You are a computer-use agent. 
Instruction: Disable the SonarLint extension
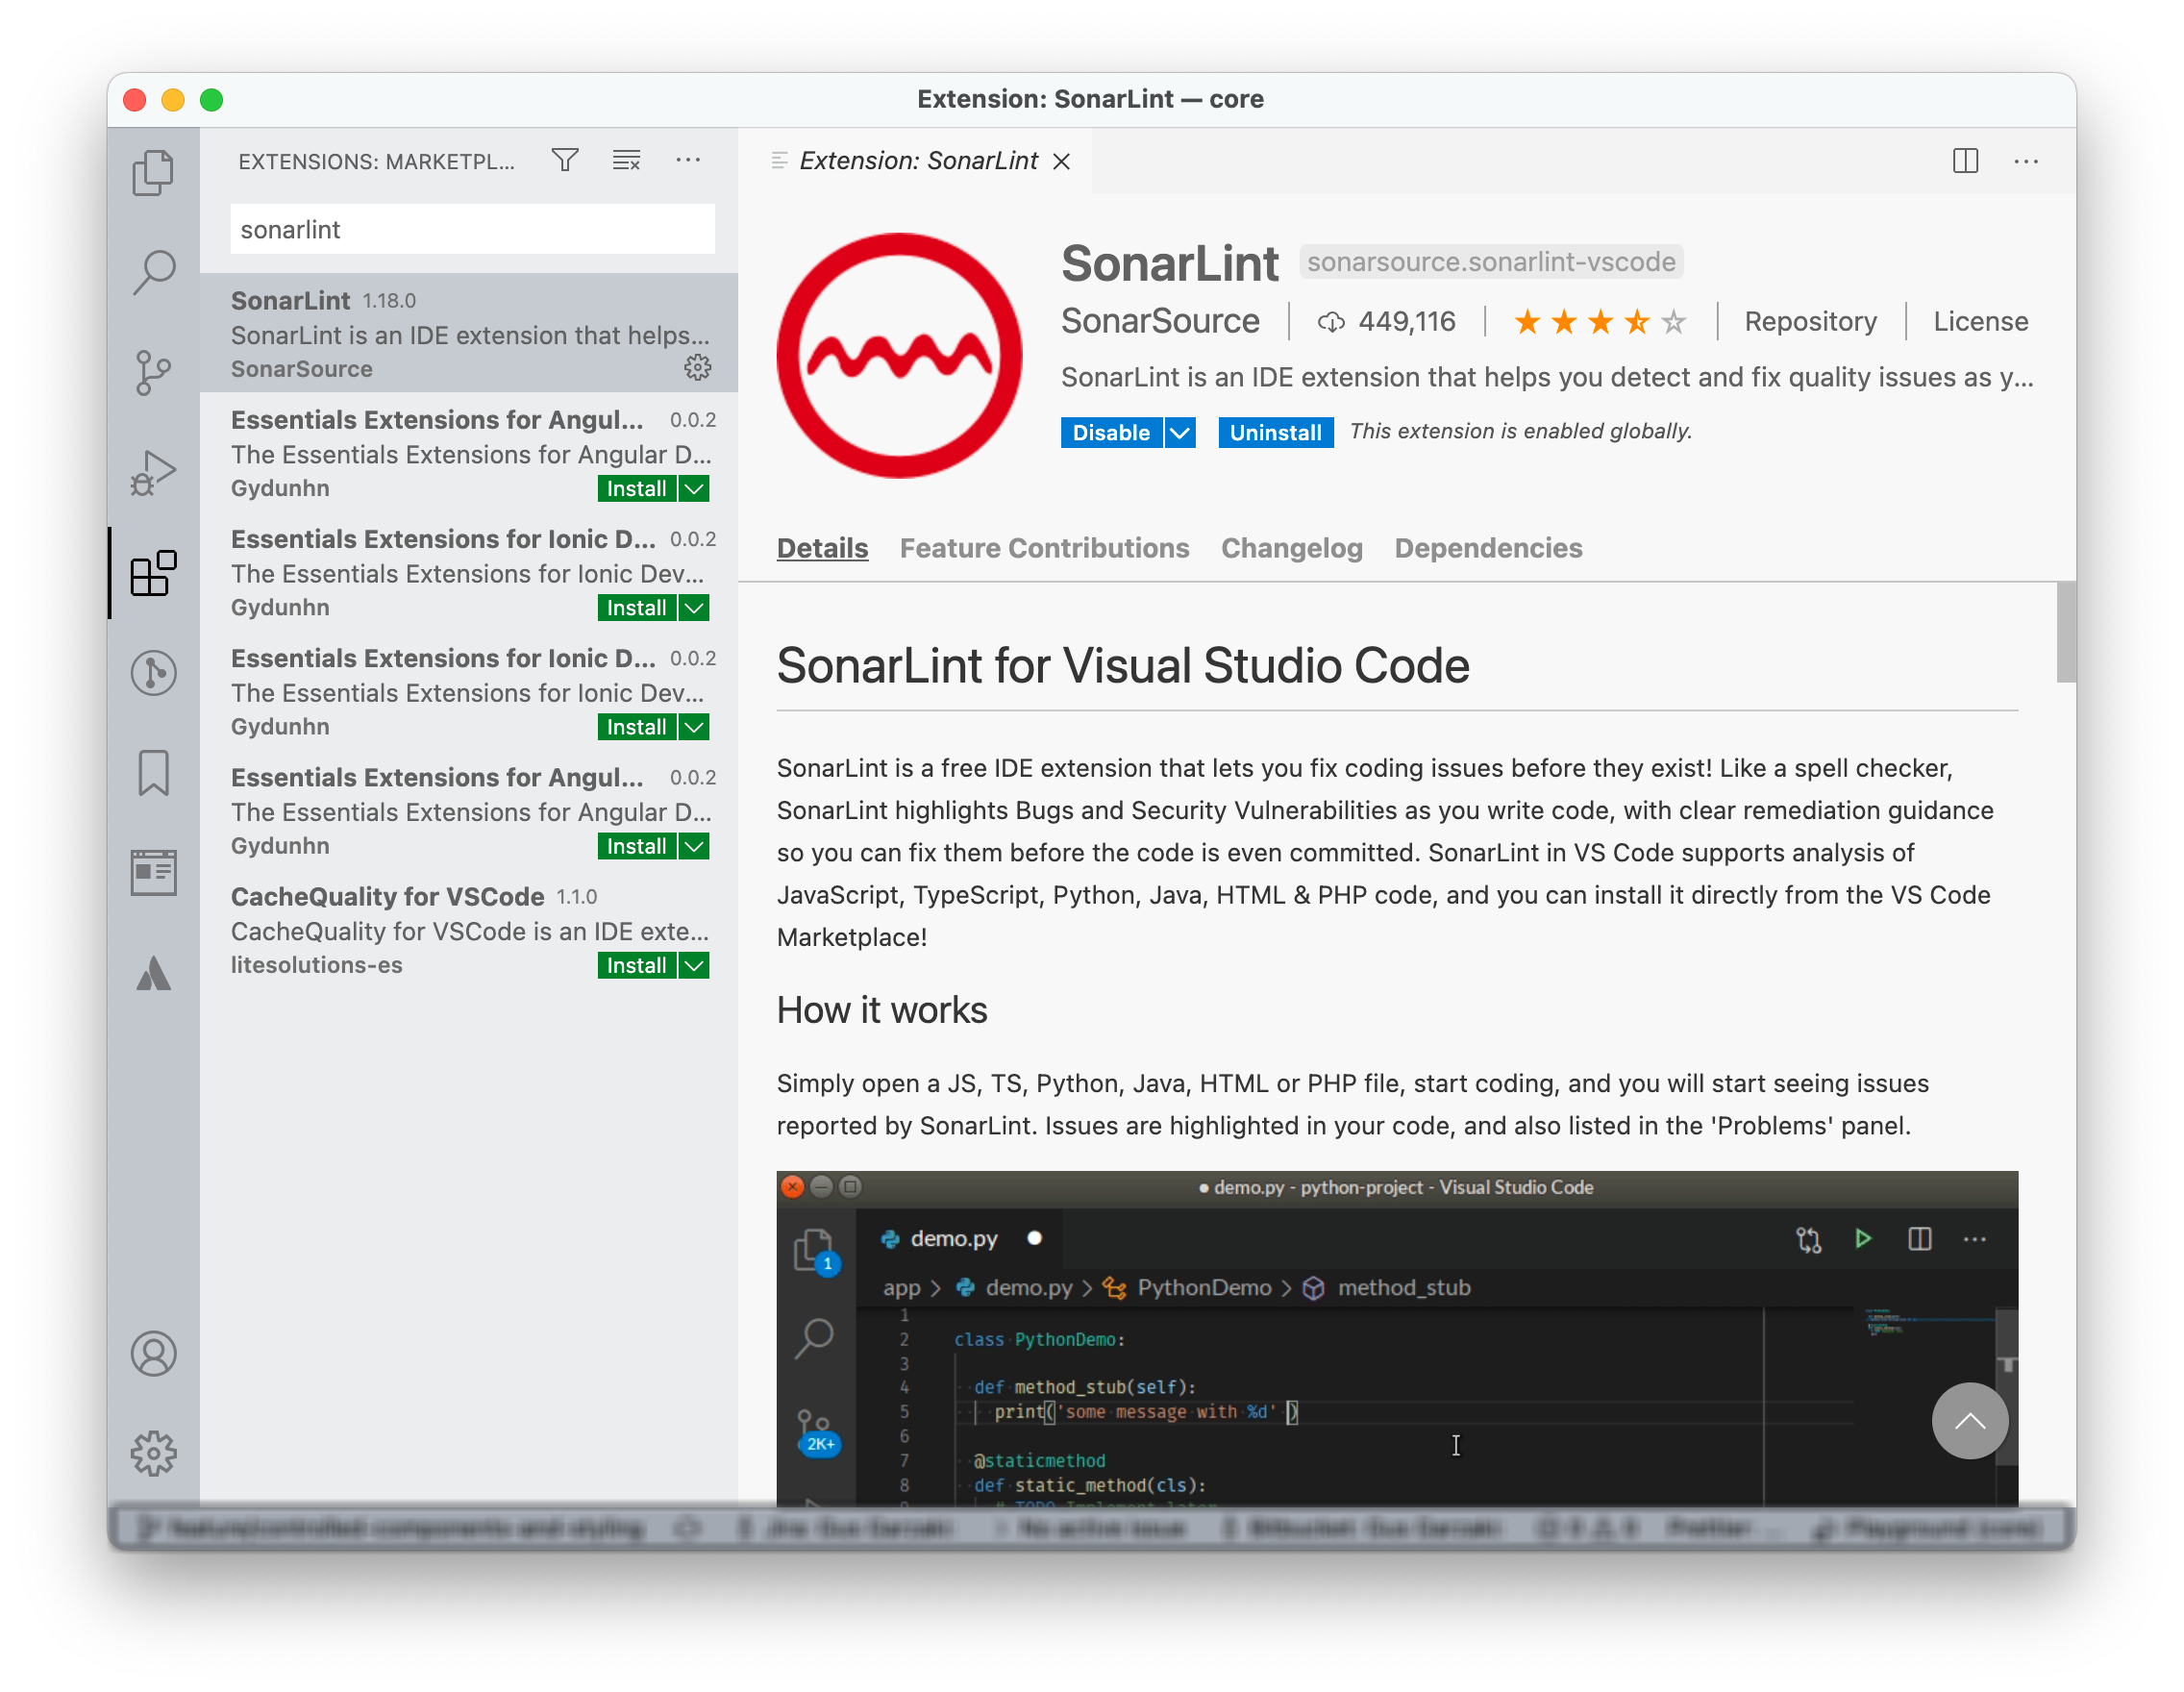pyautogui.click(x=1111, y=432)
